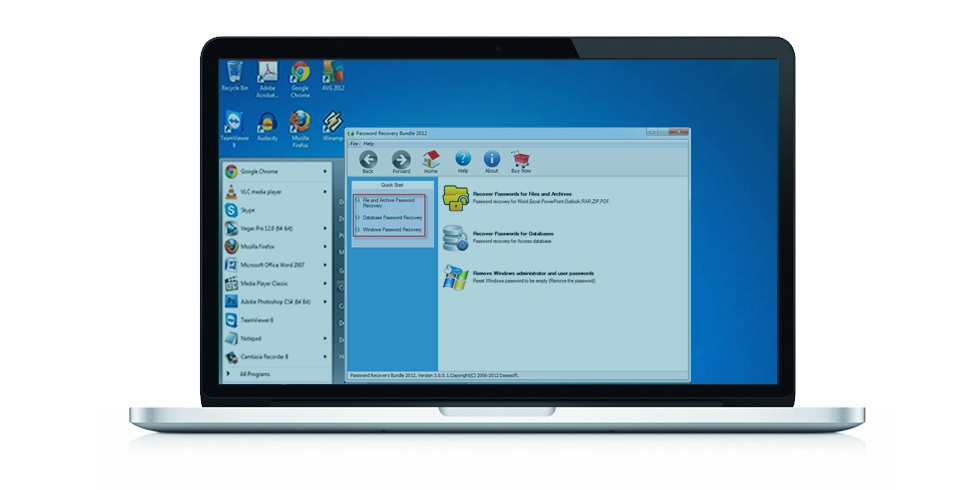
Task: Click the Remove Windows passwords flag icon
Action: pyautogui.click(x=455, y=276)
